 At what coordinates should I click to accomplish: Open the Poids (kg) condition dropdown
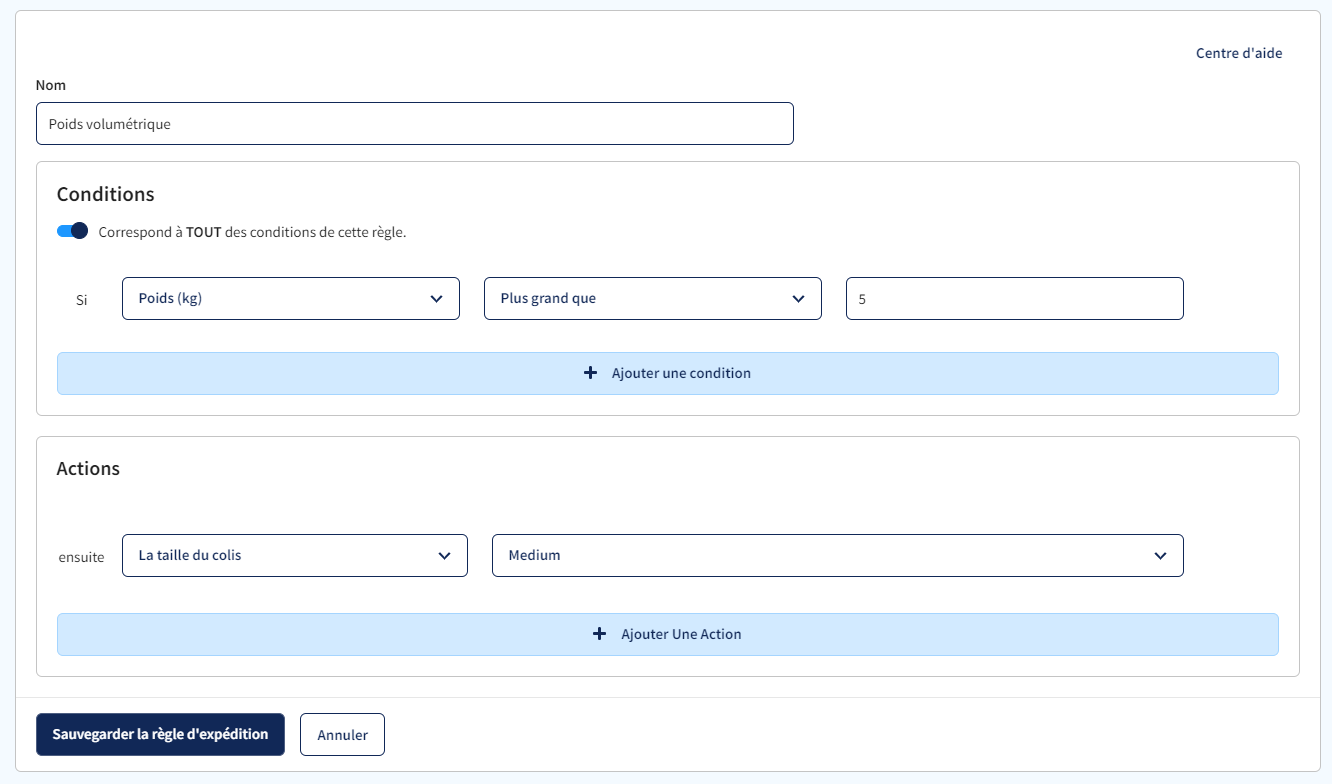point(291,298)
